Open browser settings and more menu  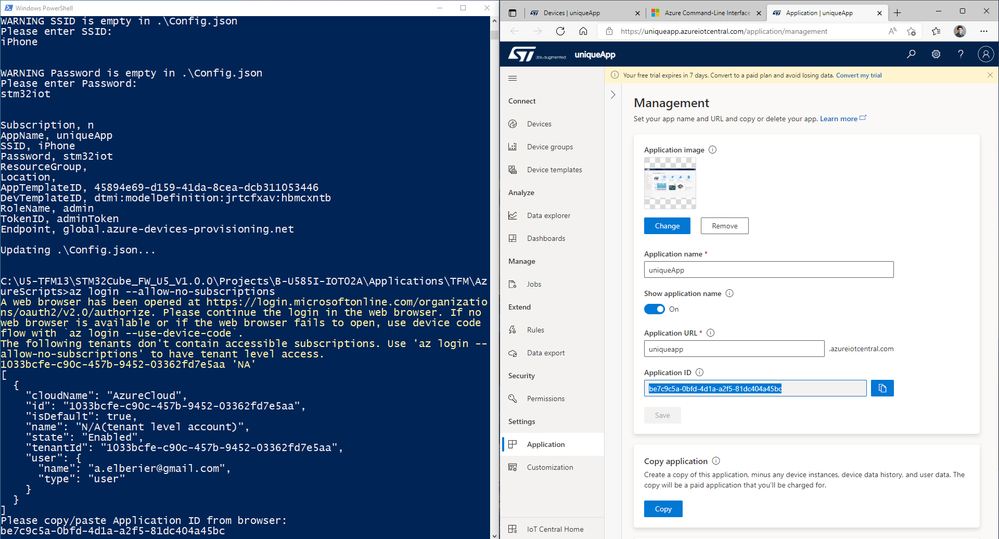click(984, 31)
